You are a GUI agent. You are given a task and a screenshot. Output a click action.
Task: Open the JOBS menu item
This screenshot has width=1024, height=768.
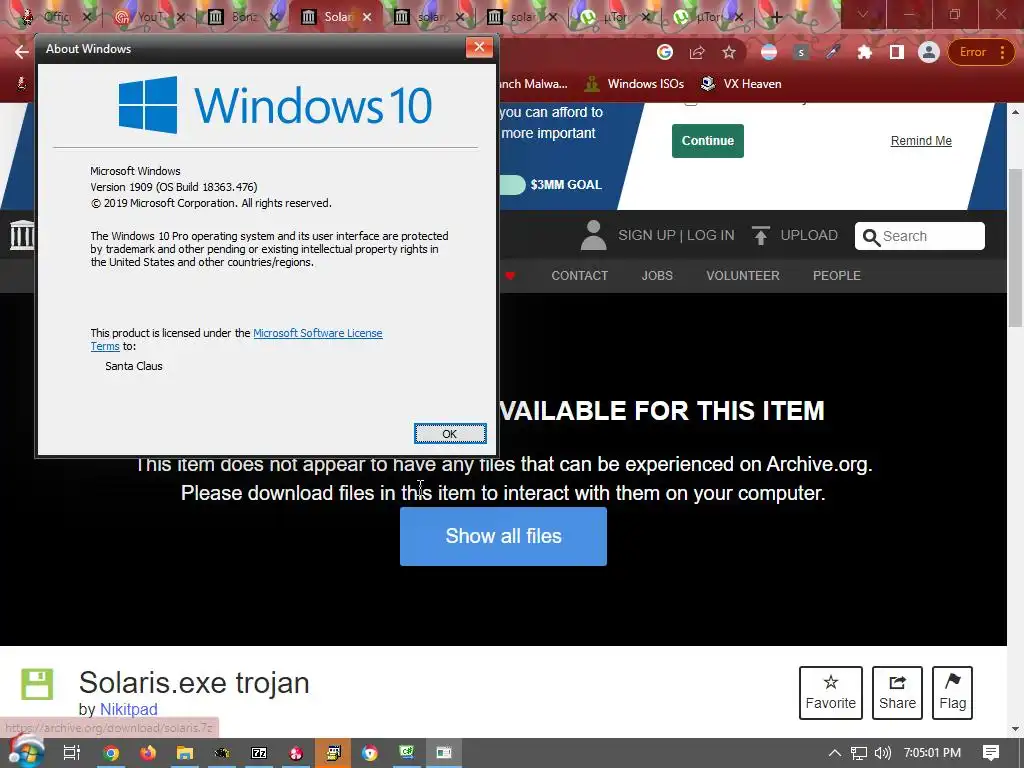(657, 276)
